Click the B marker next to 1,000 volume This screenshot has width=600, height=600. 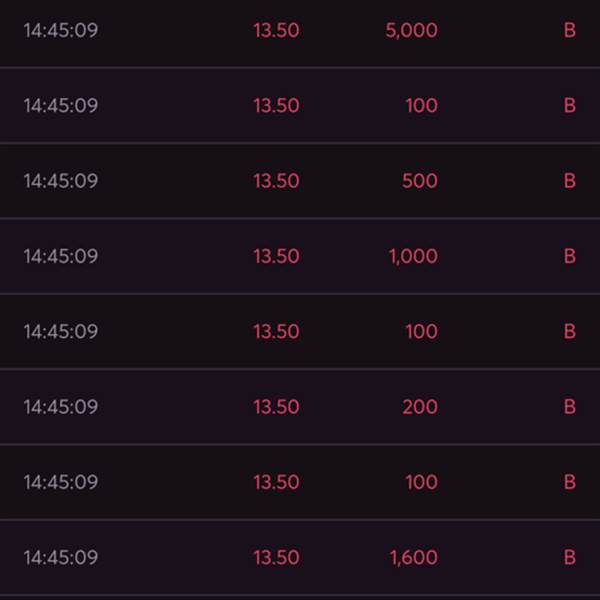[569, 256]
